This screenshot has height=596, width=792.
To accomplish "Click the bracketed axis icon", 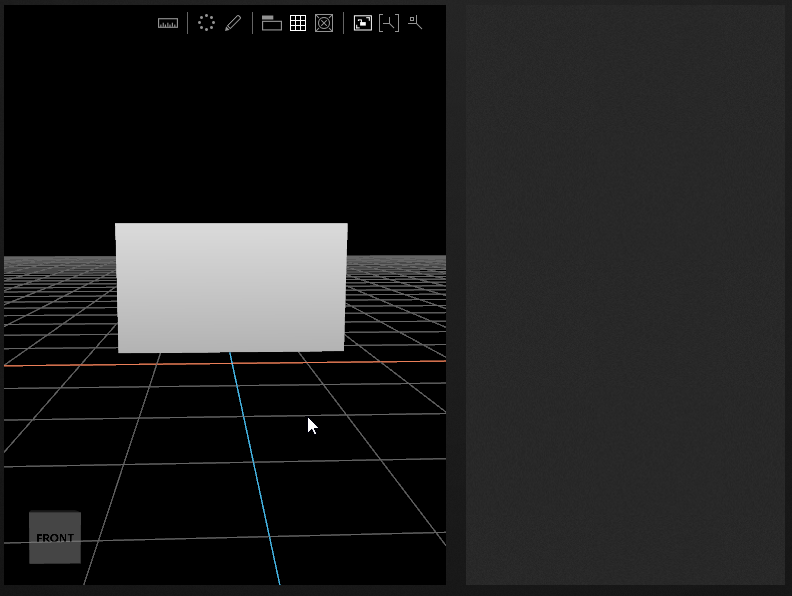I will (x=389, y=23).
